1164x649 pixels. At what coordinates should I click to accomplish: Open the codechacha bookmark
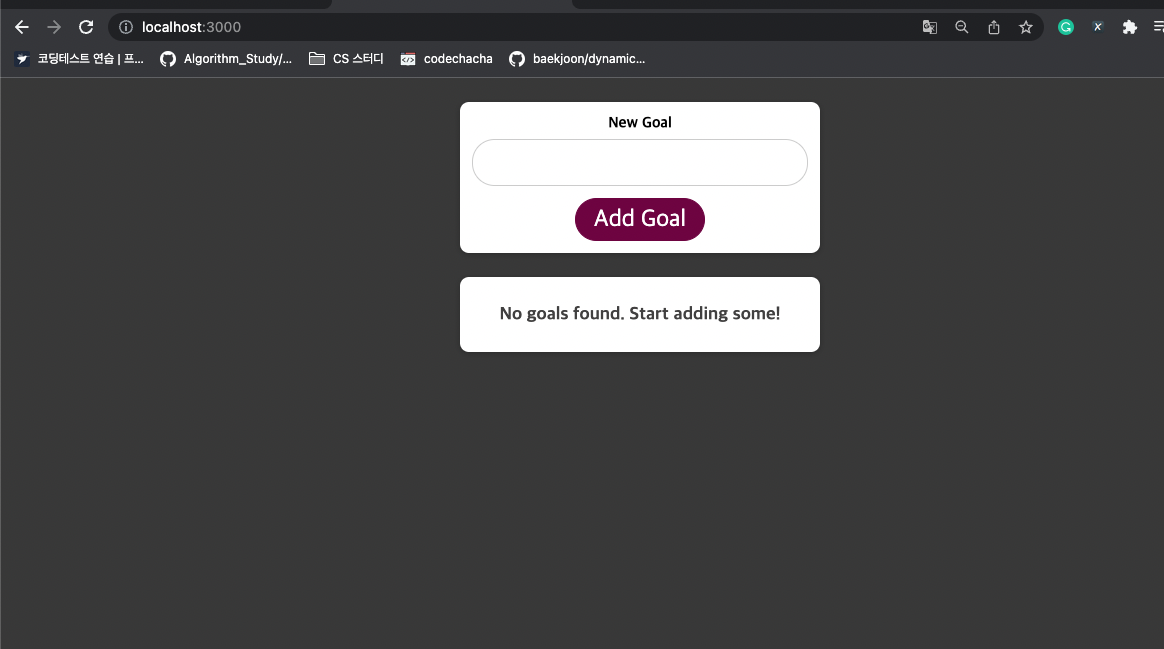(x=446, y=59)
